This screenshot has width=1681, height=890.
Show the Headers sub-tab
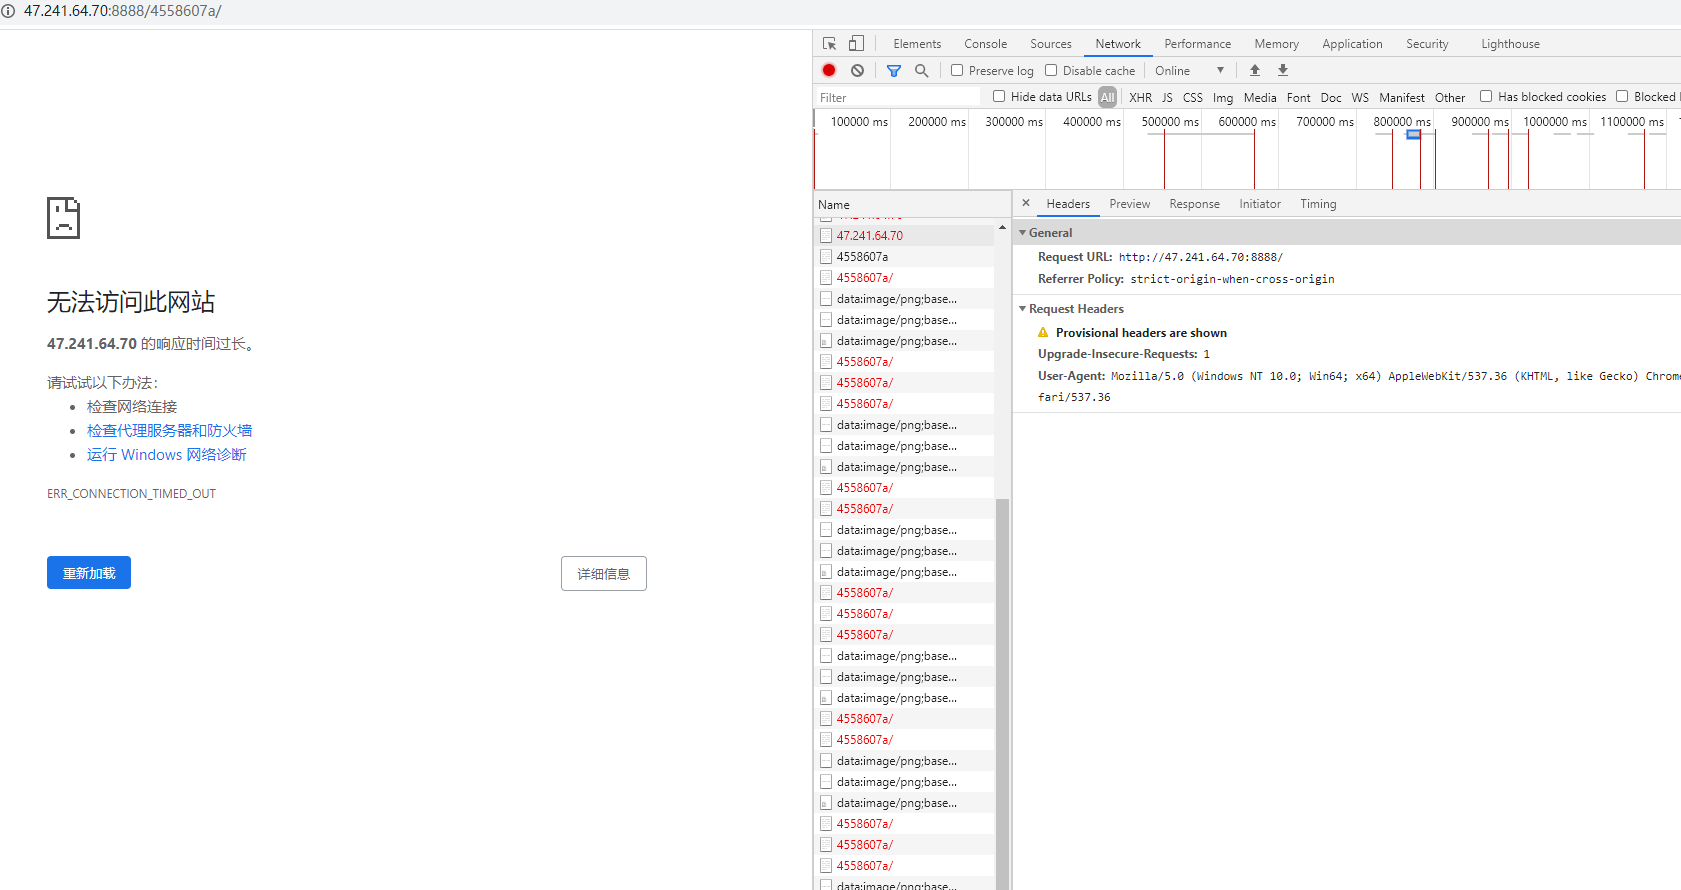click(x=1068, y=204)
